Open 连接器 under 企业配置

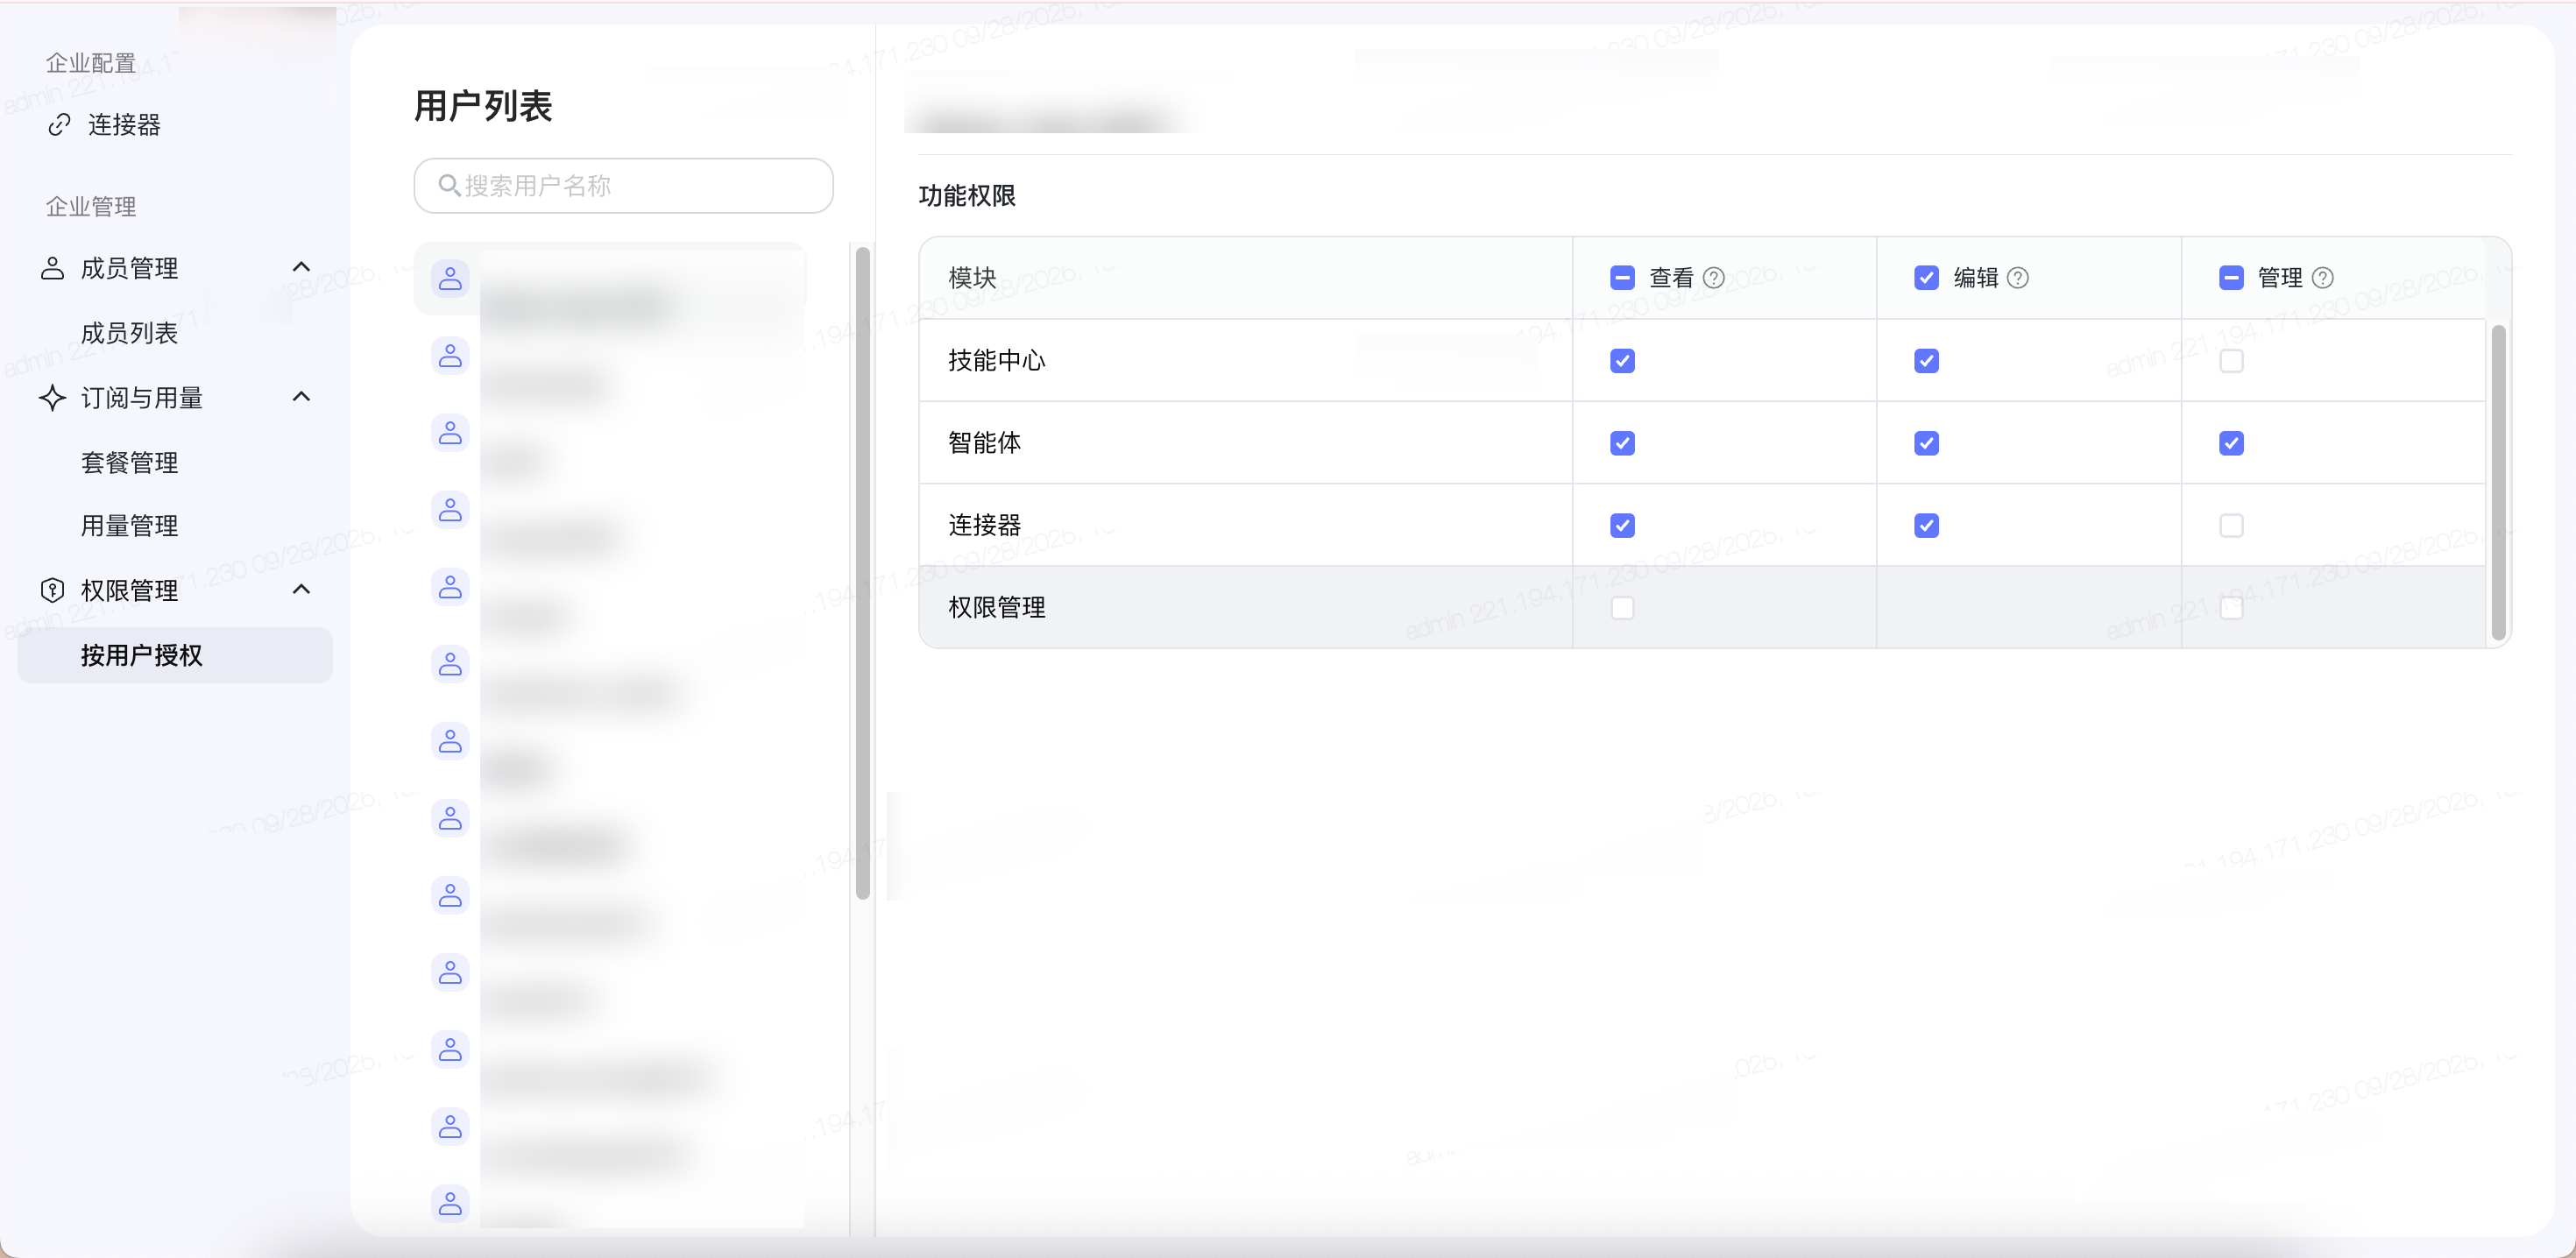point(124,125)
